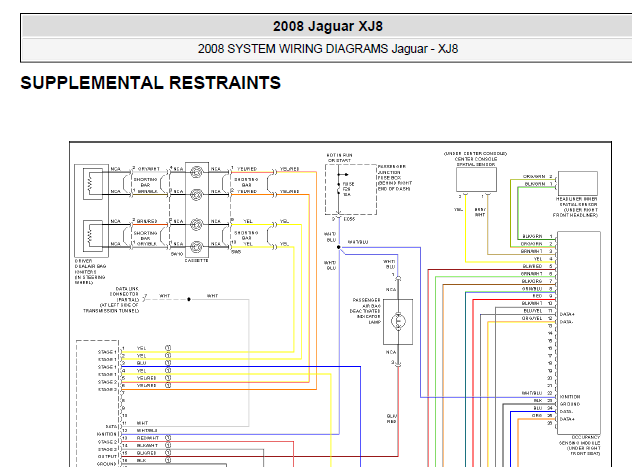Viewport: 632px width, 467px height.
Task: Click the fuse F26 symbol in fuse box
Action: coord(339,189)
